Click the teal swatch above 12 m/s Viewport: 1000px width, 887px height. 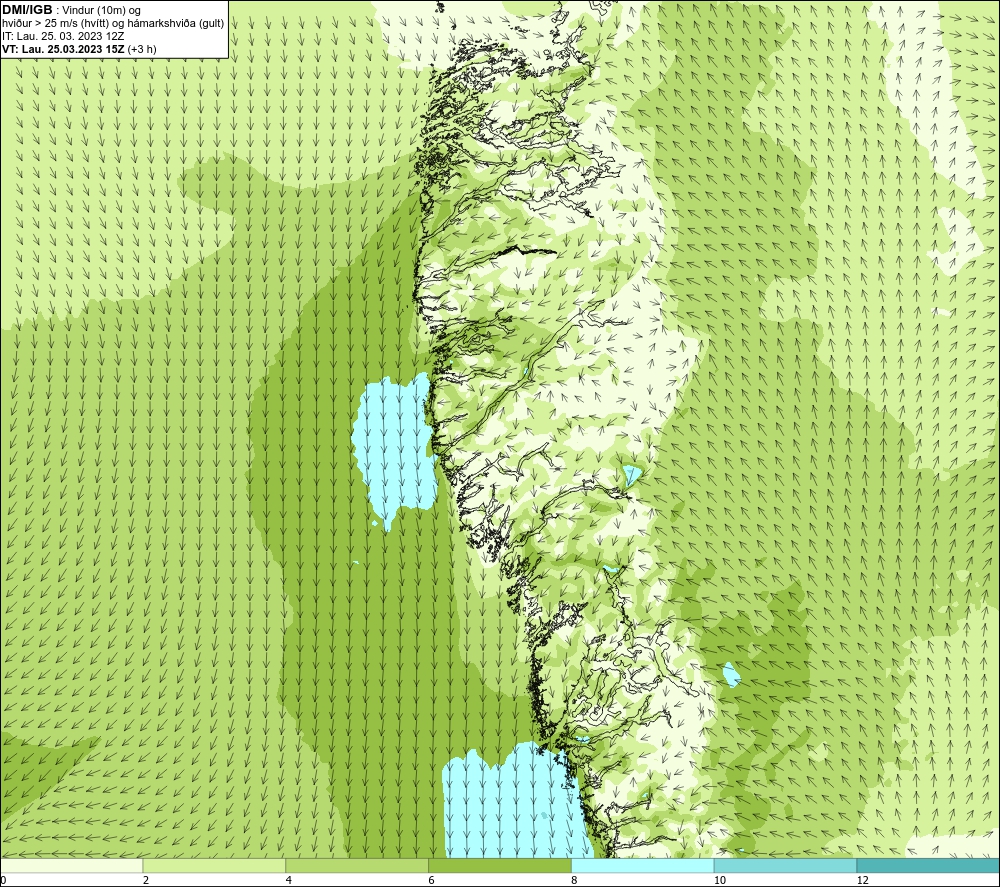pyautogui.click(x=928, y=865)
